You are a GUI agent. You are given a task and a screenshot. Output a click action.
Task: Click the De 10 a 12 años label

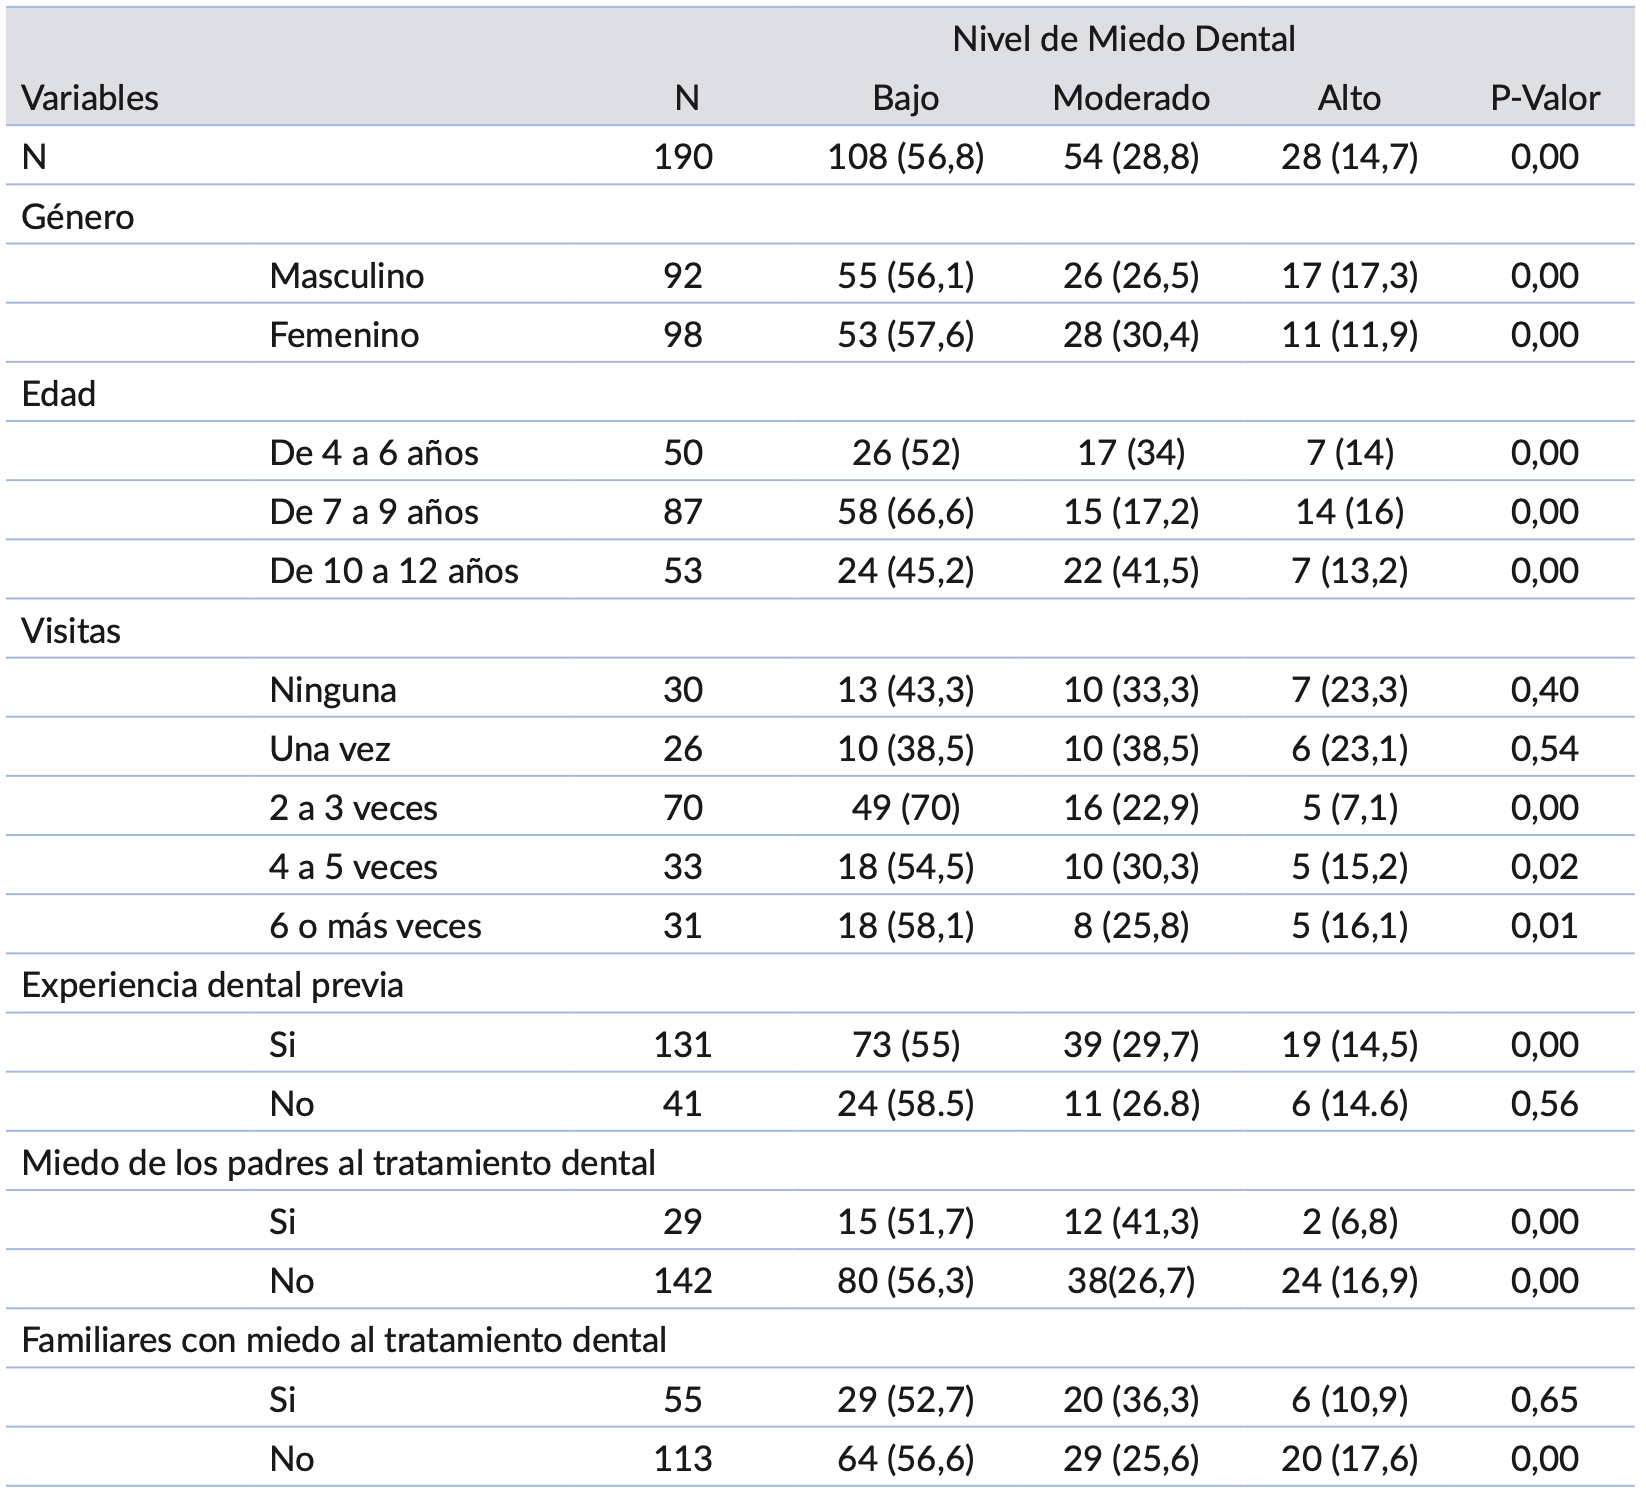(394, 571)
